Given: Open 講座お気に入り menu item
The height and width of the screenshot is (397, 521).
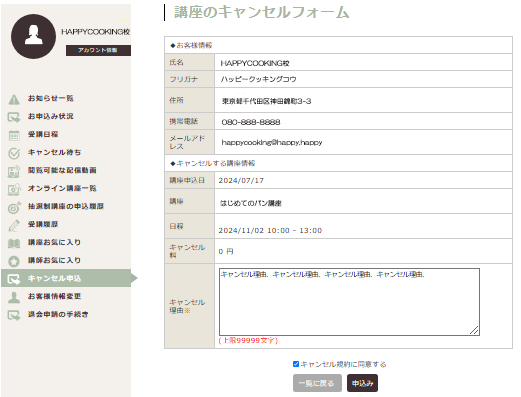Looking at the screenshot, I should [x=54, y=242].
